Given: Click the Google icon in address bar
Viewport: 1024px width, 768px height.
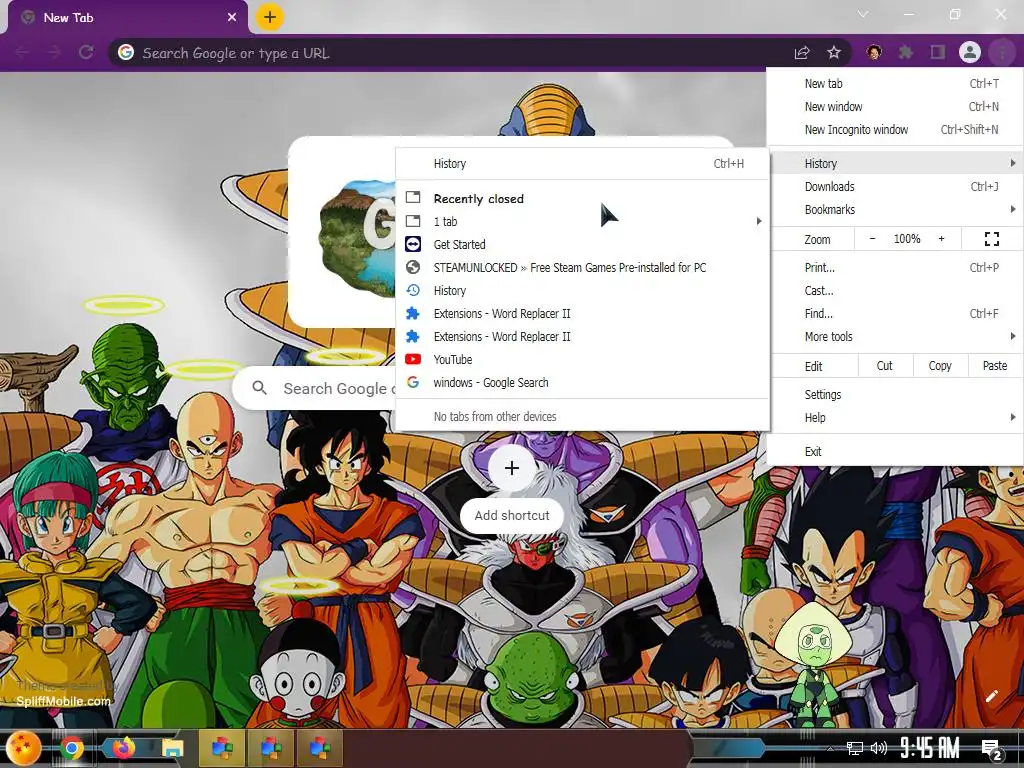Looking at the screenshot, I should click(126, 52).
